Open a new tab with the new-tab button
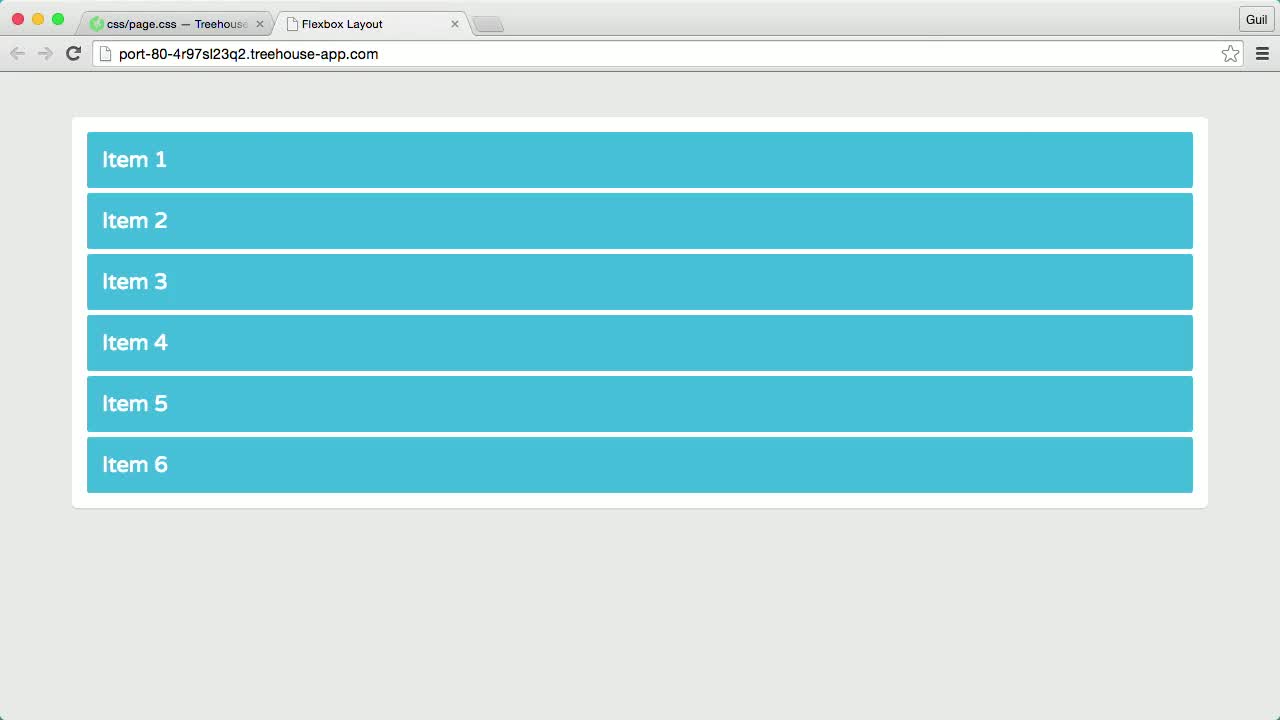This screenshot has width=1280, height=720. pyautogui.click(x=488, y=25)
